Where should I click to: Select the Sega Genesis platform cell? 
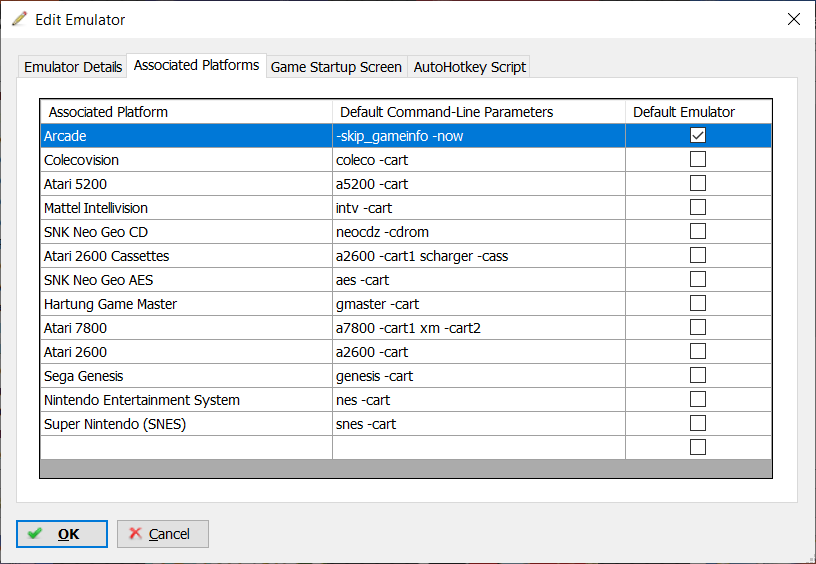[x=186, y=376]
